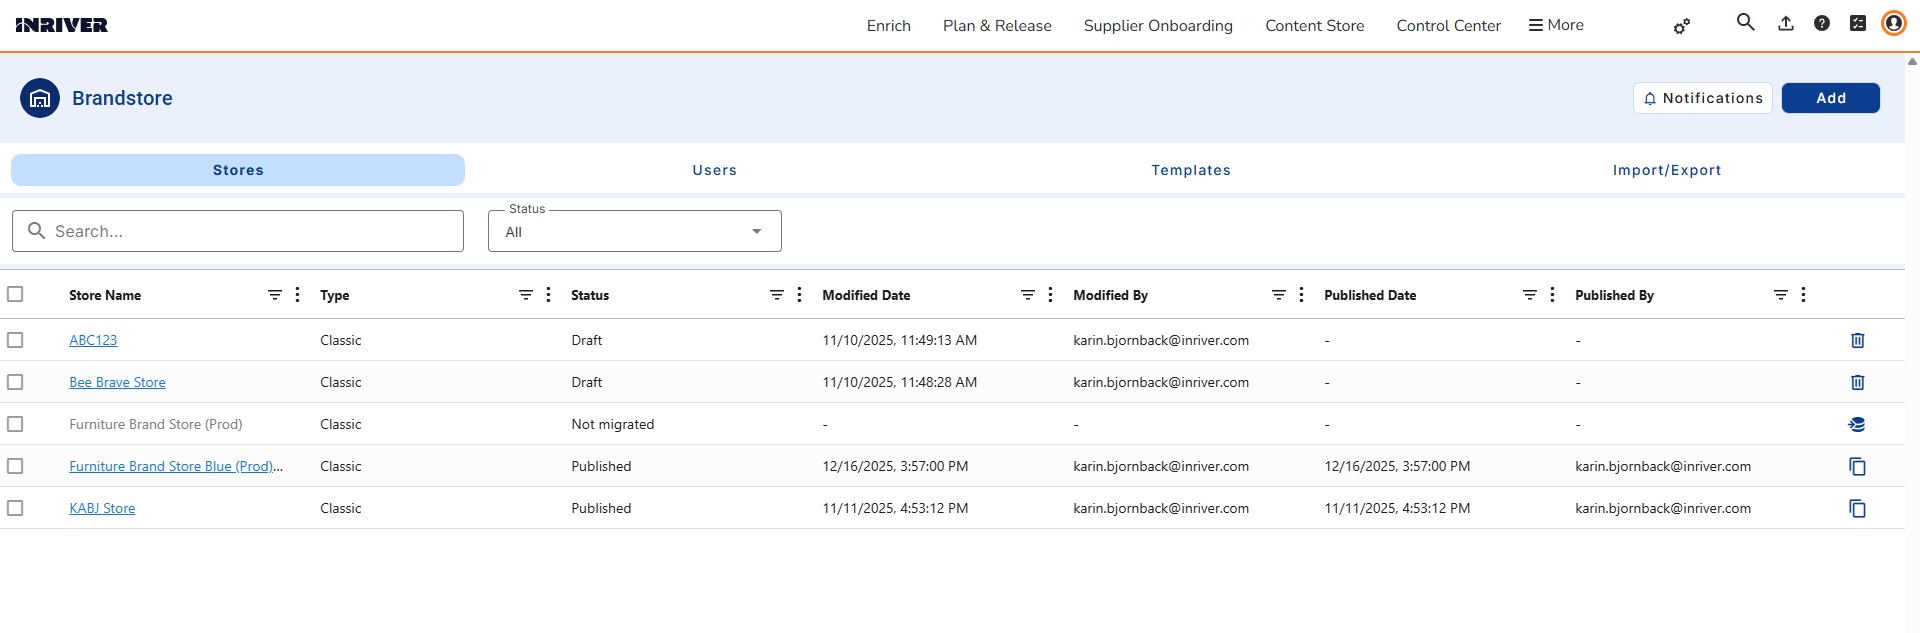Open the checklist tasks icon in the top bar
This screenshot has height=633, width=1920.
point(1857,23)
